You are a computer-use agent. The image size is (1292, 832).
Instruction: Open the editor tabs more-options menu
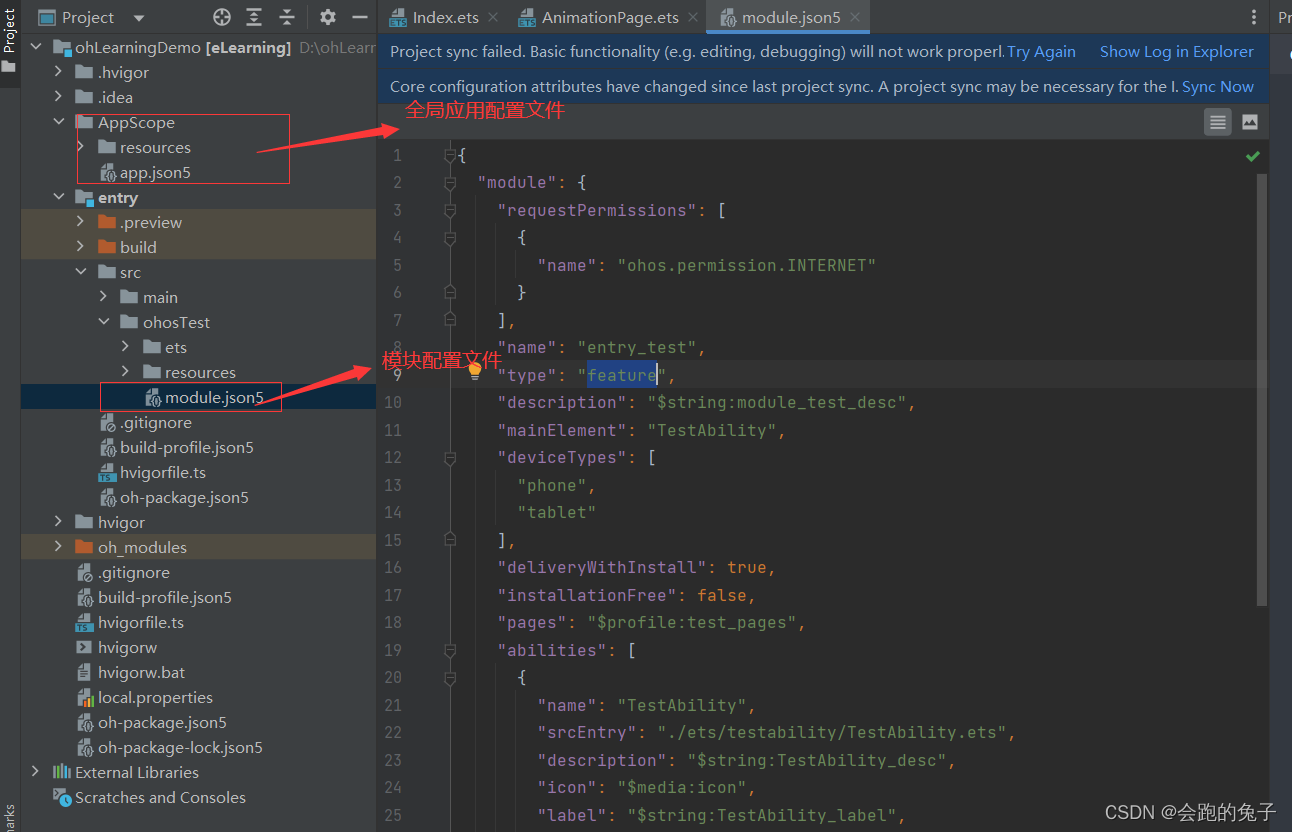1254,17
